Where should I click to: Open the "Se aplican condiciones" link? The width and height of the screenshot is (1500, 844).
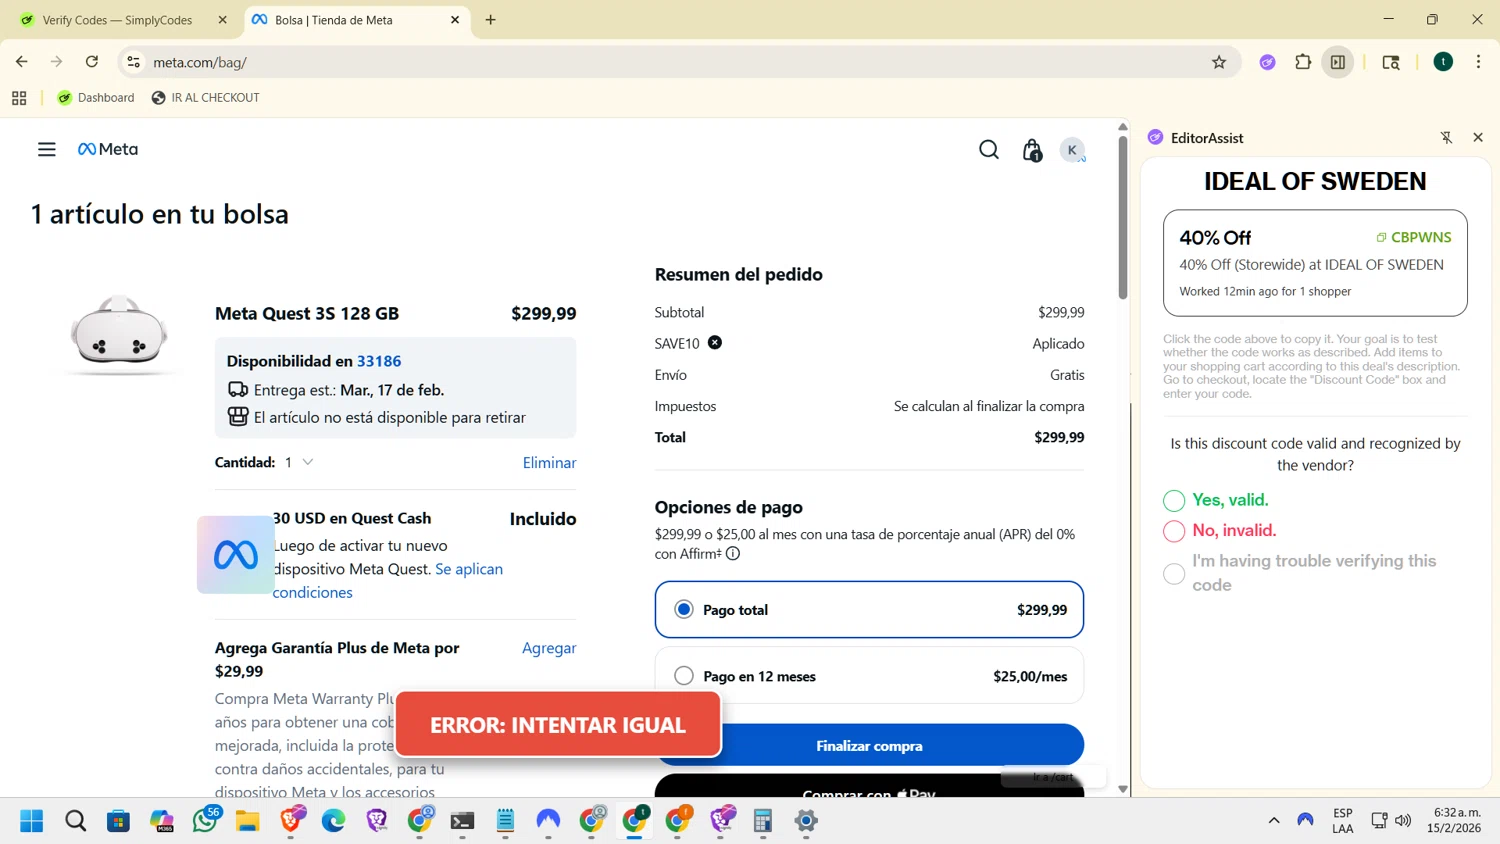388,581
